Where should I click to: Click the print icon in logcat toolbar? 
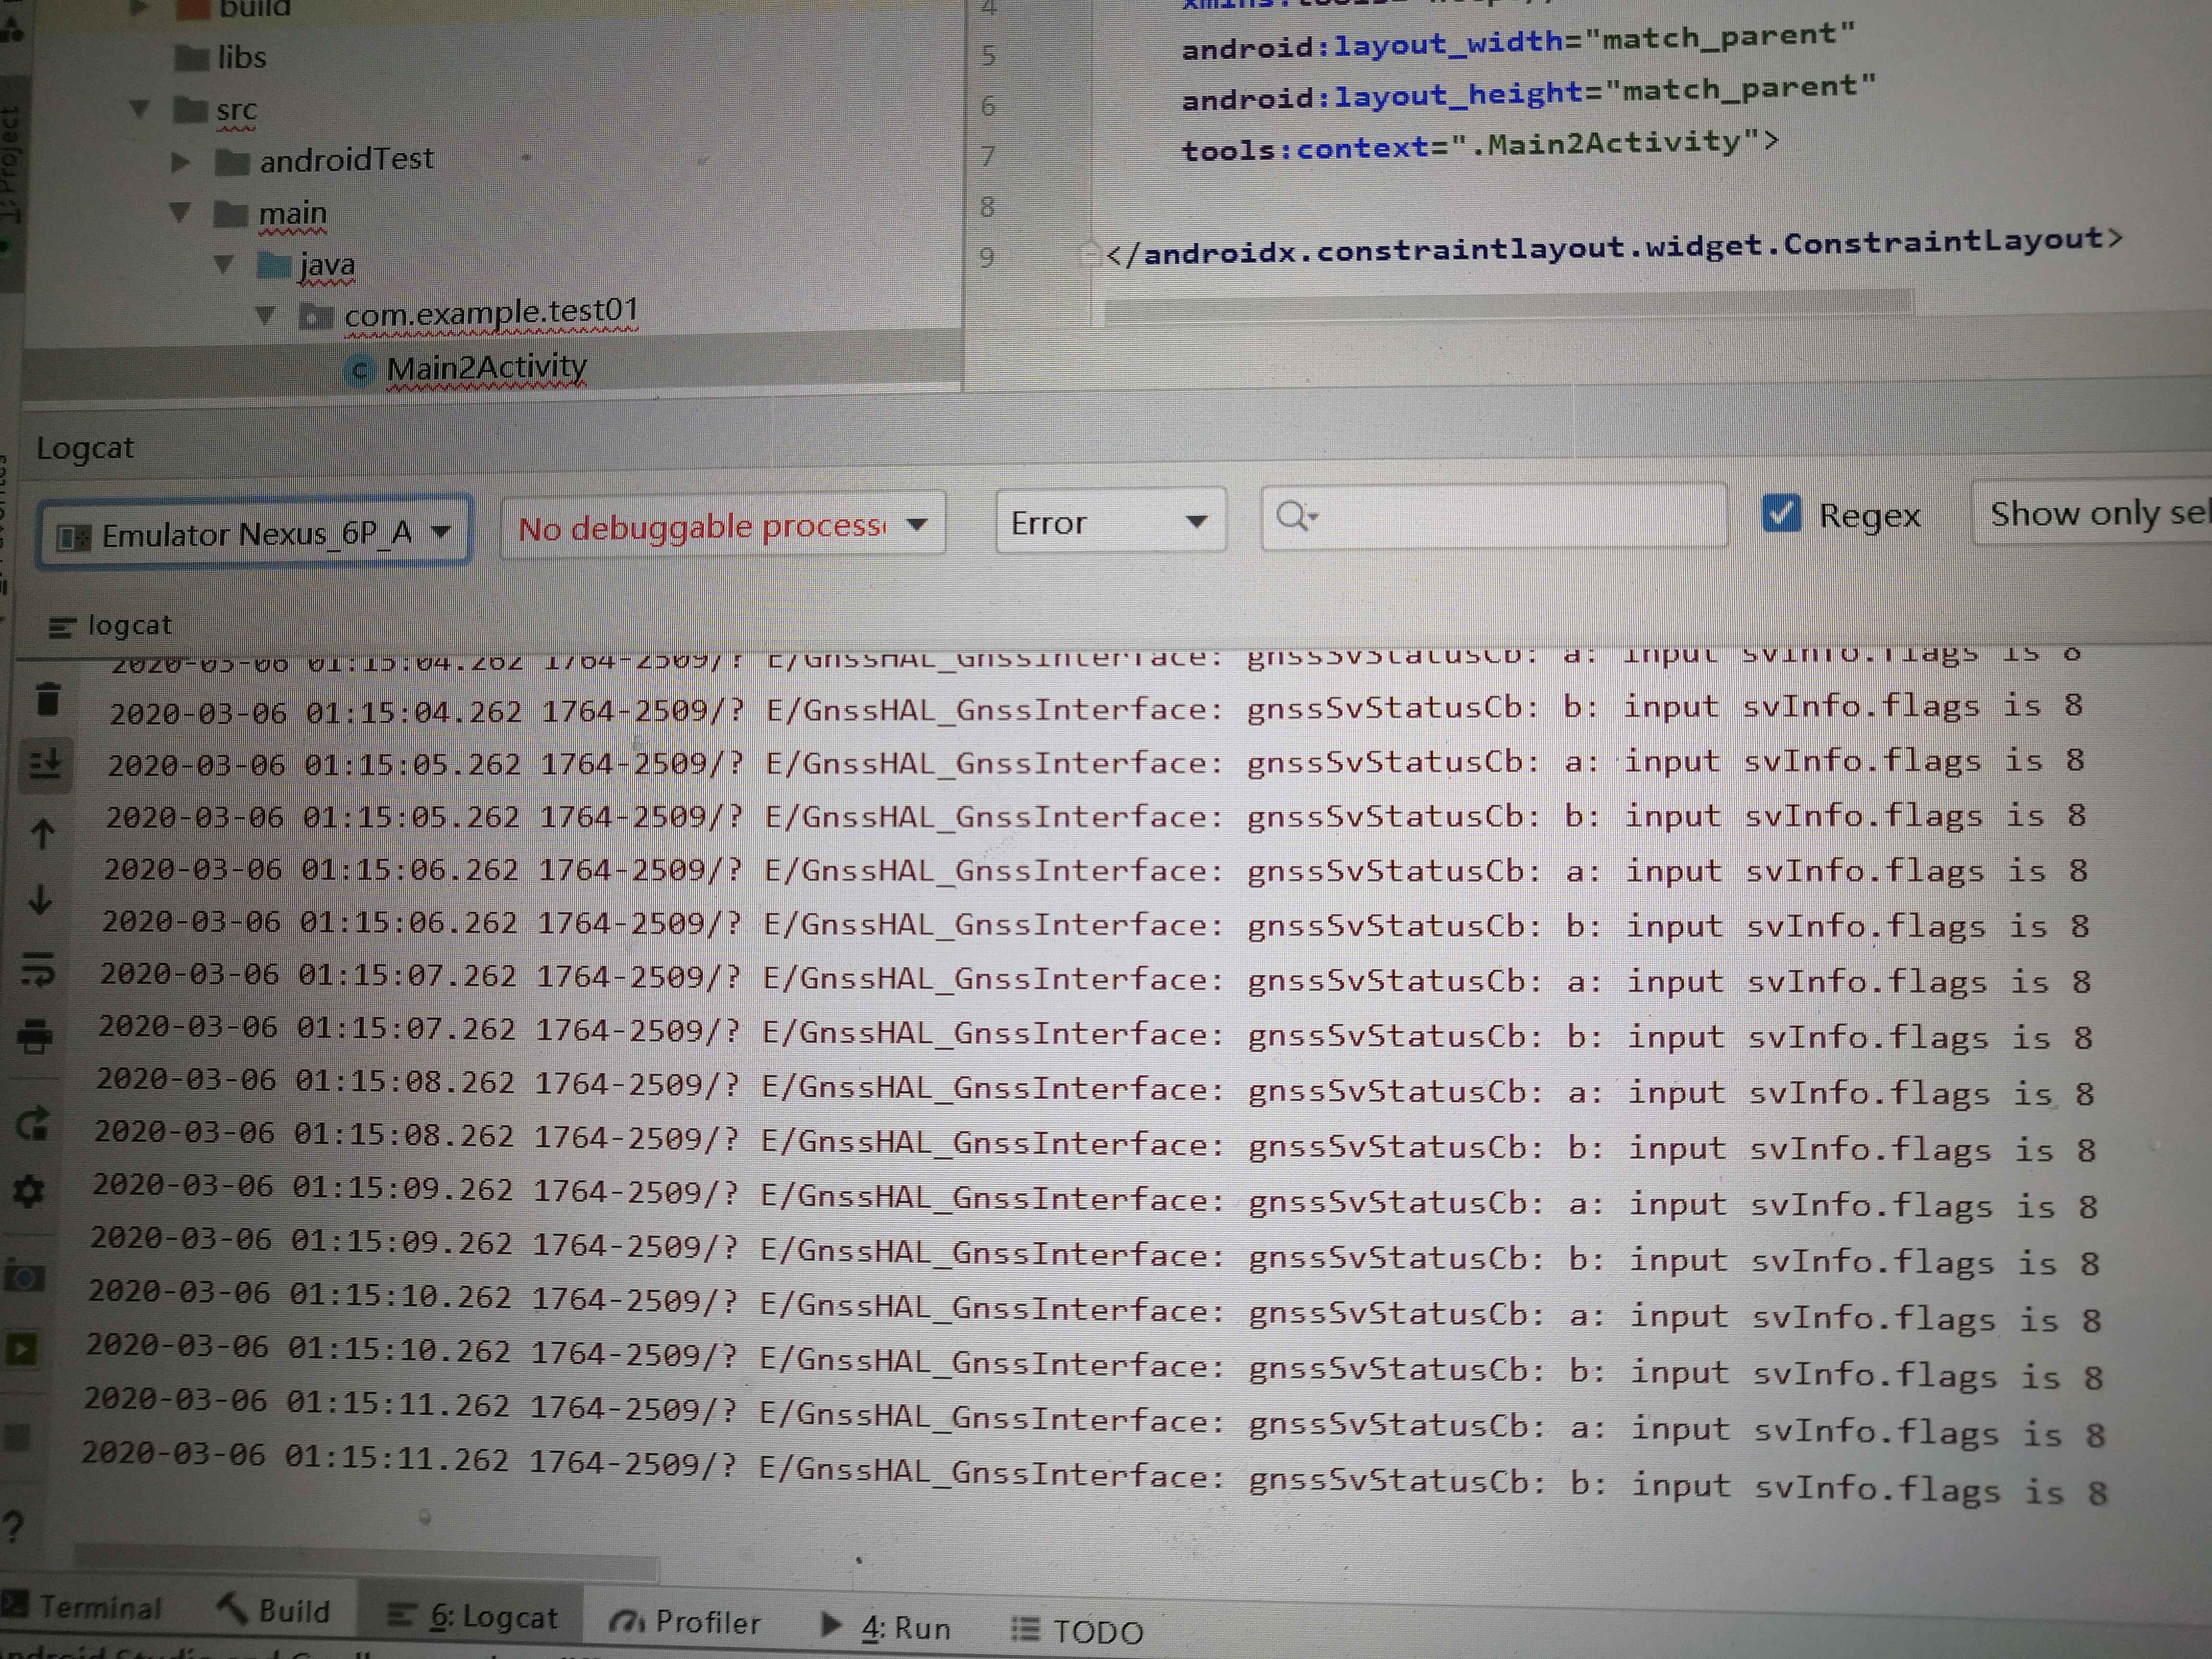(x=35, y=1037)
